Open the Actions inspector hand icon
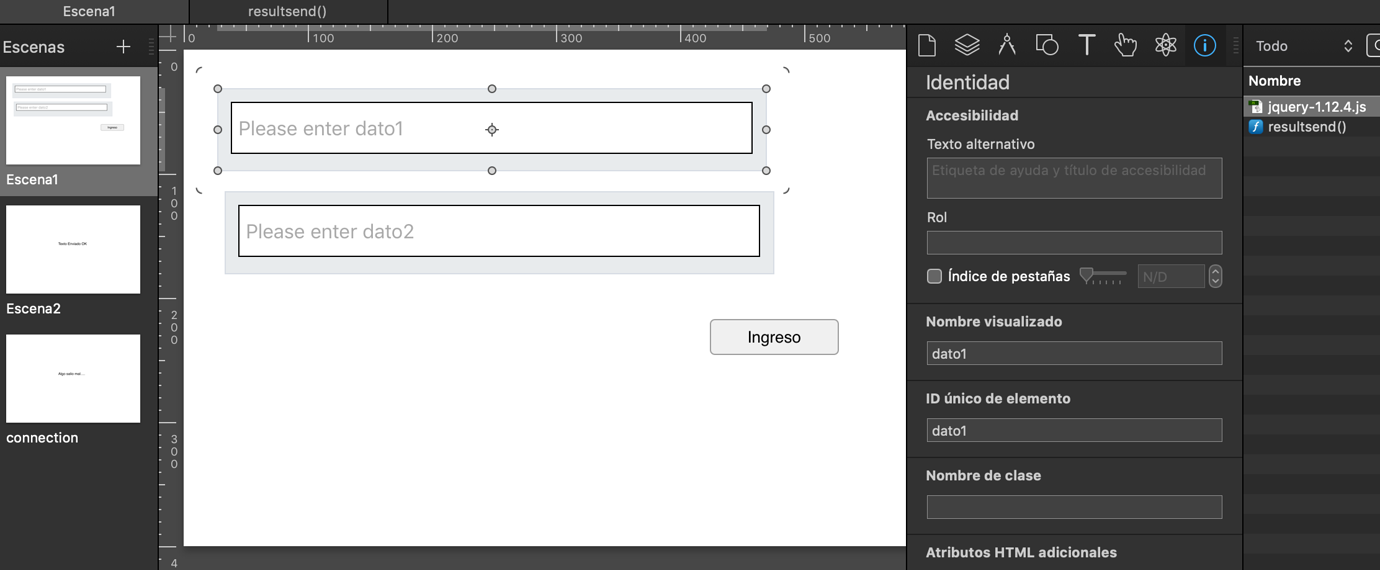This screenshot has height=570, width=1380. pos(1126,45)
